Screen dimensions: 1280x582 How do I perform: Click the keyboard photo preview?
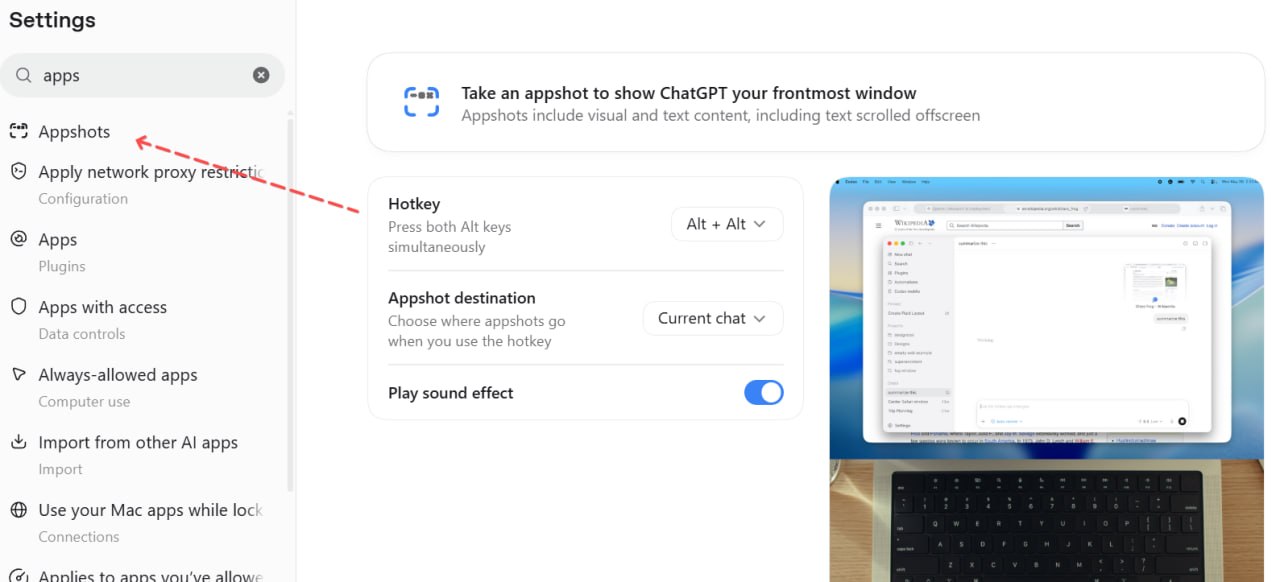coord(1046,521)
